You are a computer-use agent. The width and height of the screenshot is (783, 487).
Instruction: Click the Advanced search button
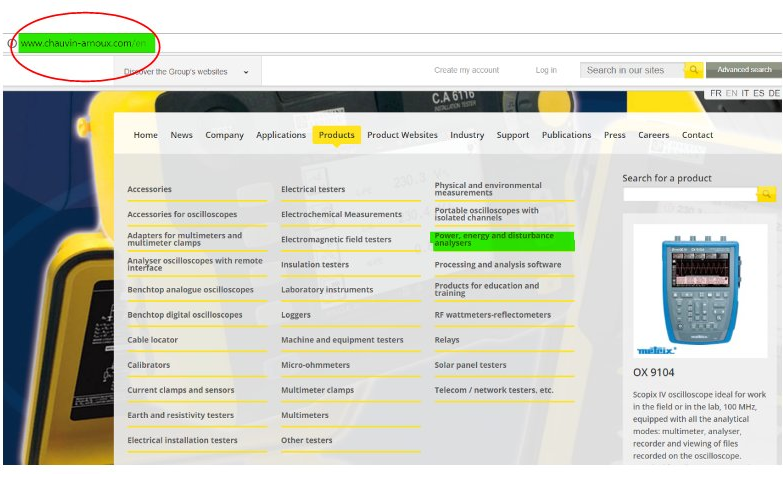coord(744,70)
